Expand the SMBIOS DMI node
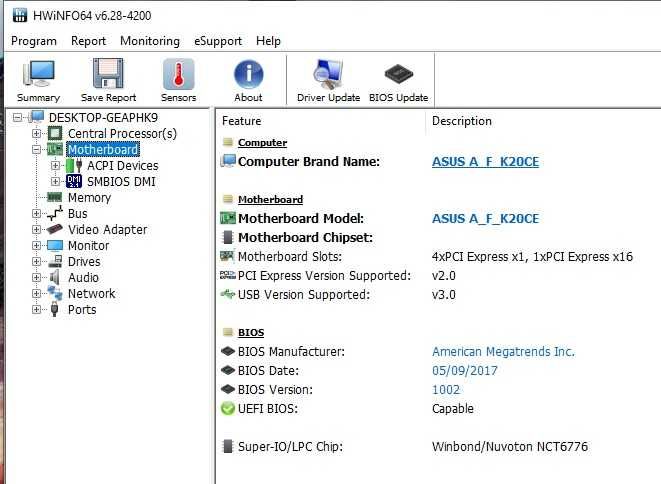The image size is (661, 484). point(56,181)
